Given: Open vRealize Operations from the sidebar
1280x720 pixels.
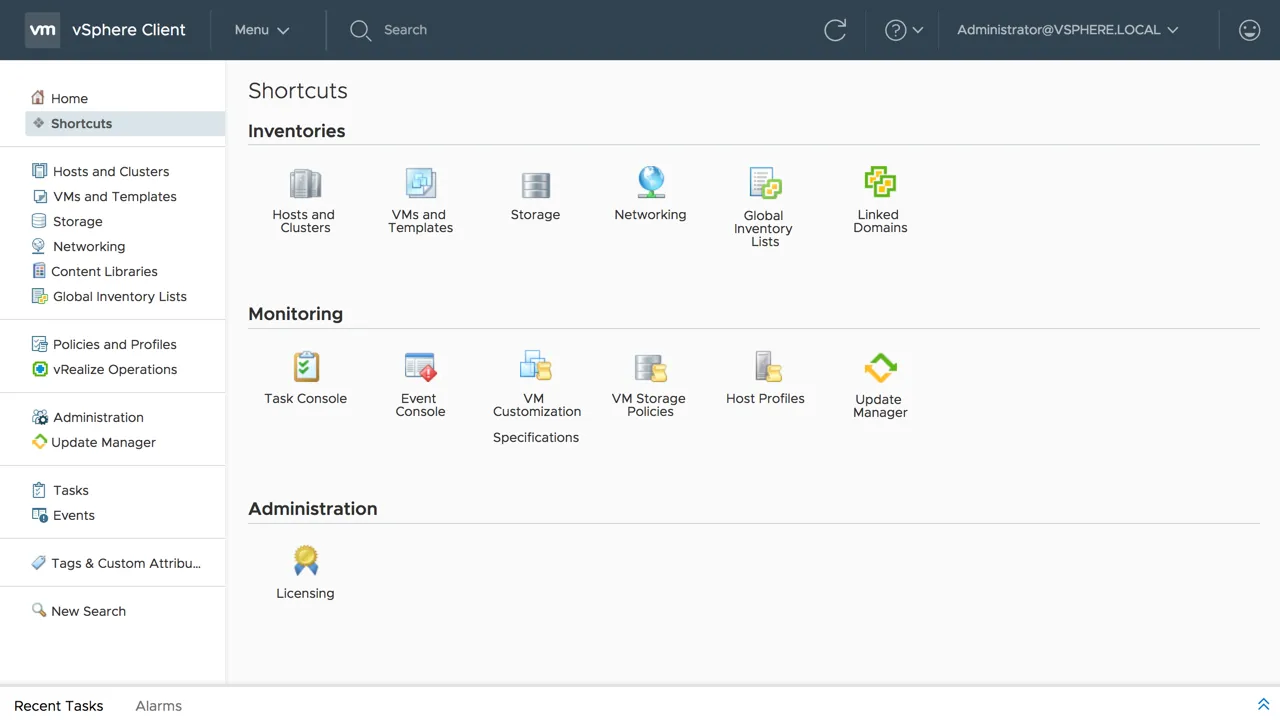Looking at the screenshot, I should click(x=114, y=369).
